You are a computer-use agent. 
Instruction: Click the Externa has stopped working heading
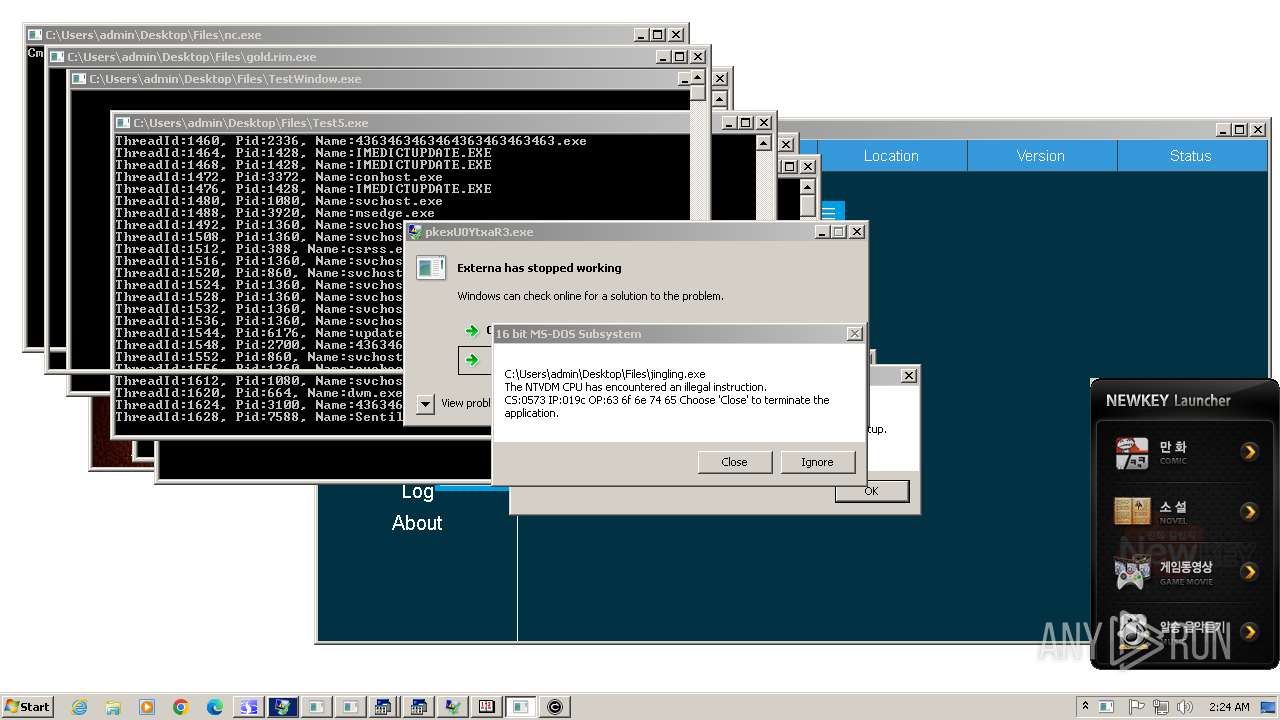tap(539, 268)
